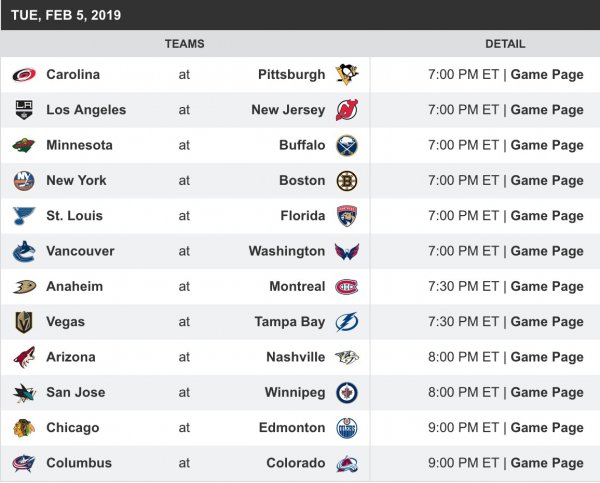Click the Boston Bruins logo icon
Viewport: 600px width, 483px height.
pos(346,181)
